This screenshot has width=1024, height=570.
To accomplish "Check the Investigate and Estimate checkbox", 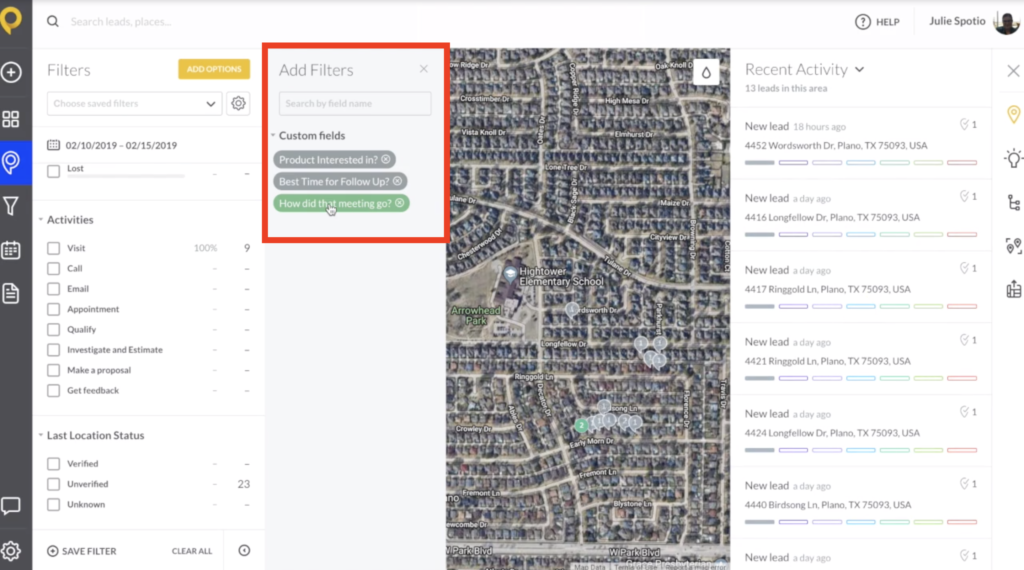I will click(x=54, y=350).
